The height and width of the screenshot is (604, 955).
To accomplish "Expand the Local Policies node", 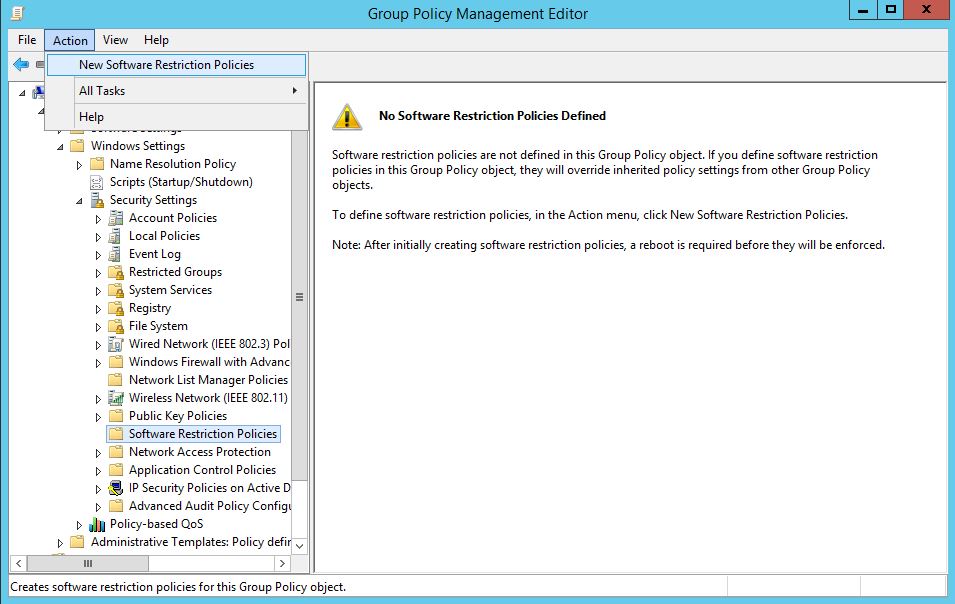I will coord(98,237).
